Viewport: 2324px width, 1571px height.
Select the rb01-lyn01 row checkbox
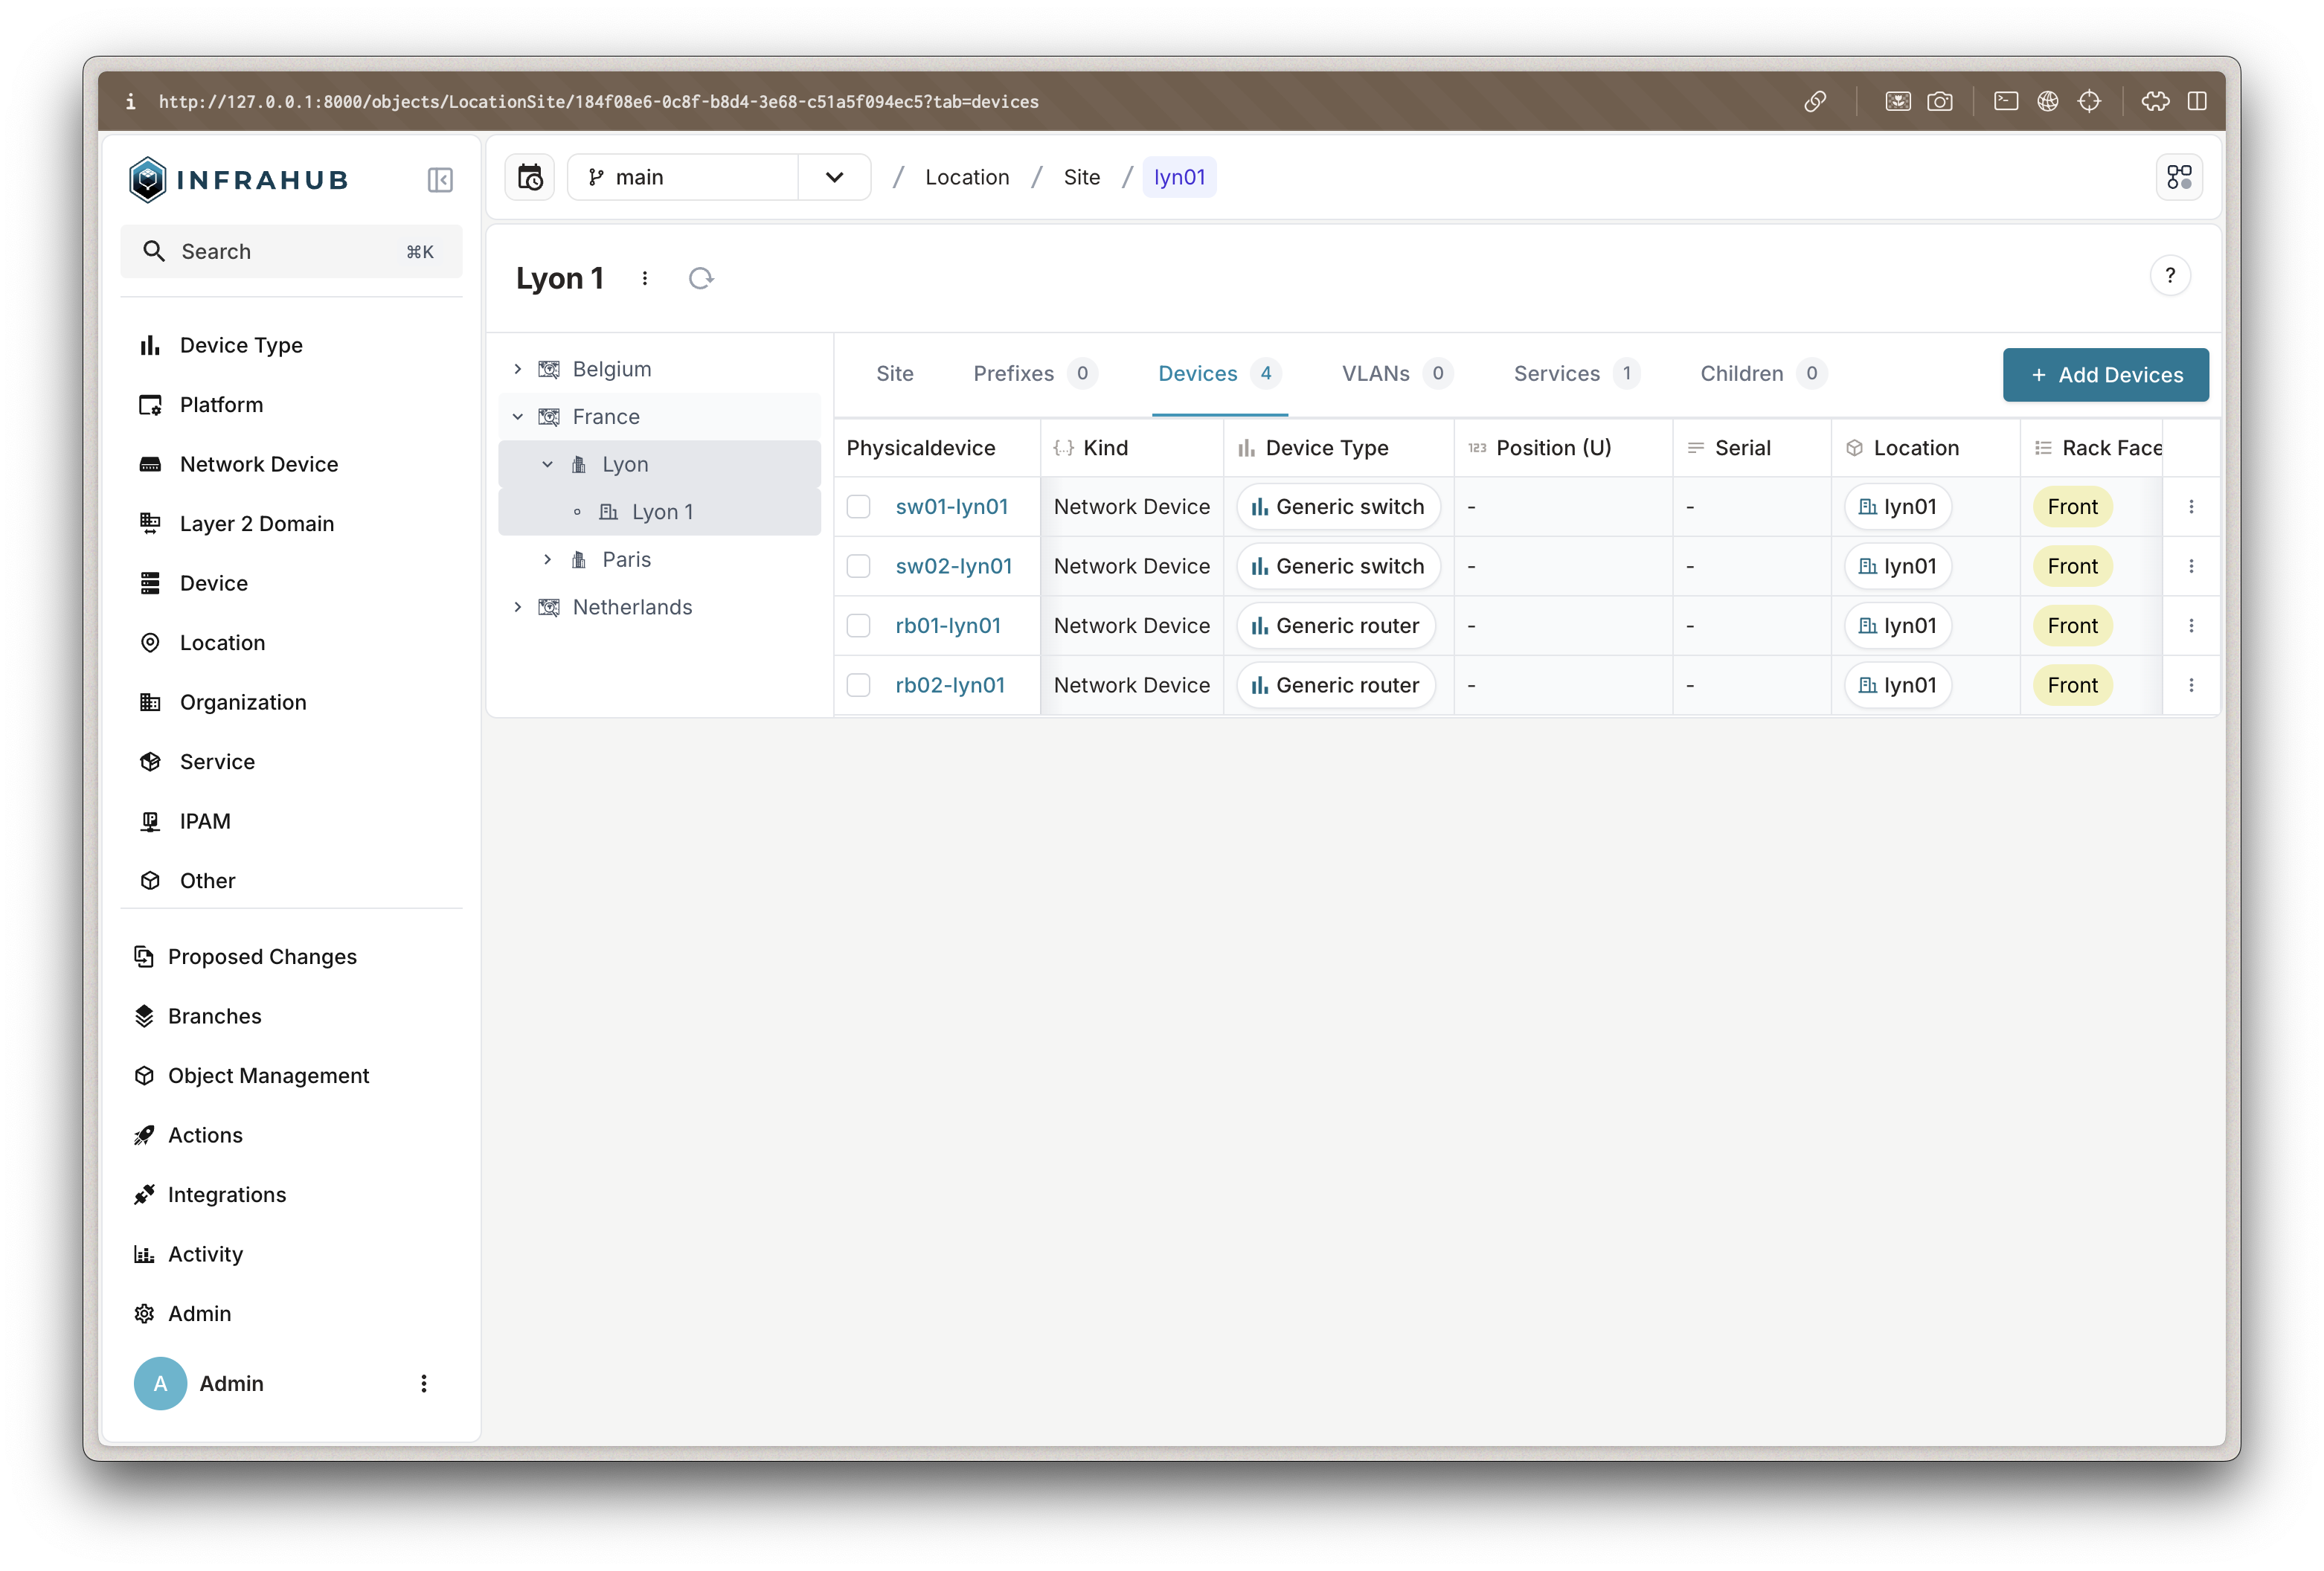click(859, 626)
